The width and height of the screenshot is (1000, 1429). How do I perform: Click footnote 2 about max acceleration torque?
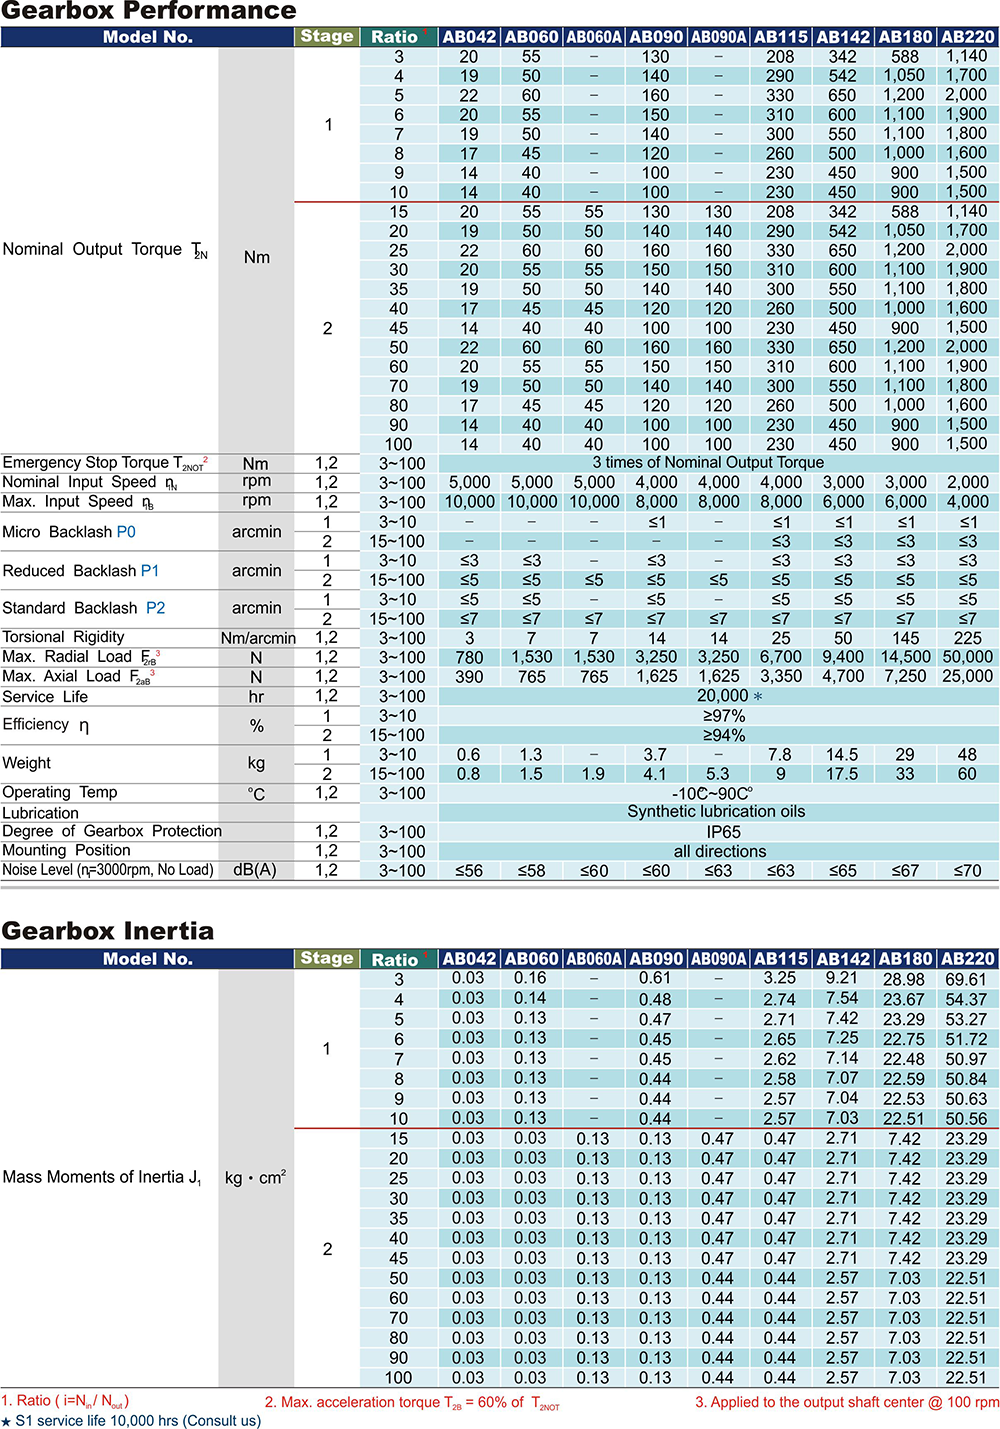coord(412,1403)
